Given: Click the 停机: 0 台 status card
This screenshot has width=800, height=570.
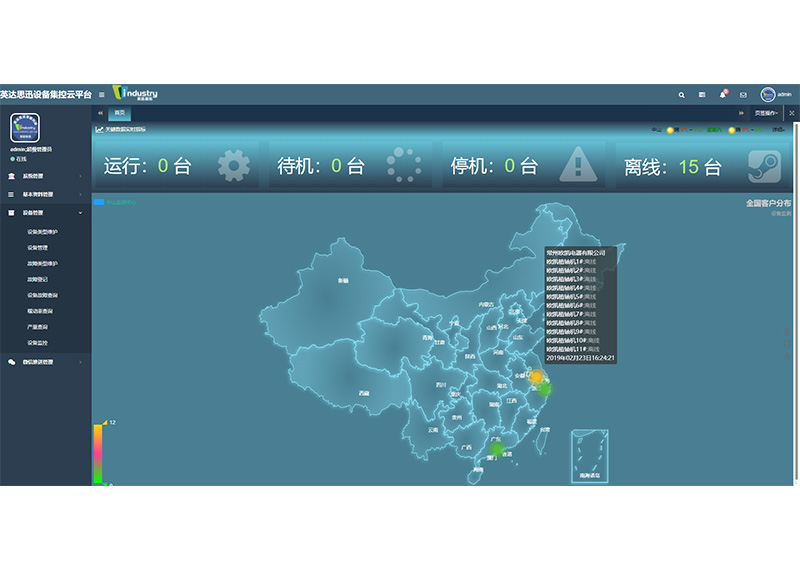Looking at the screenshot, I should 524,165.
